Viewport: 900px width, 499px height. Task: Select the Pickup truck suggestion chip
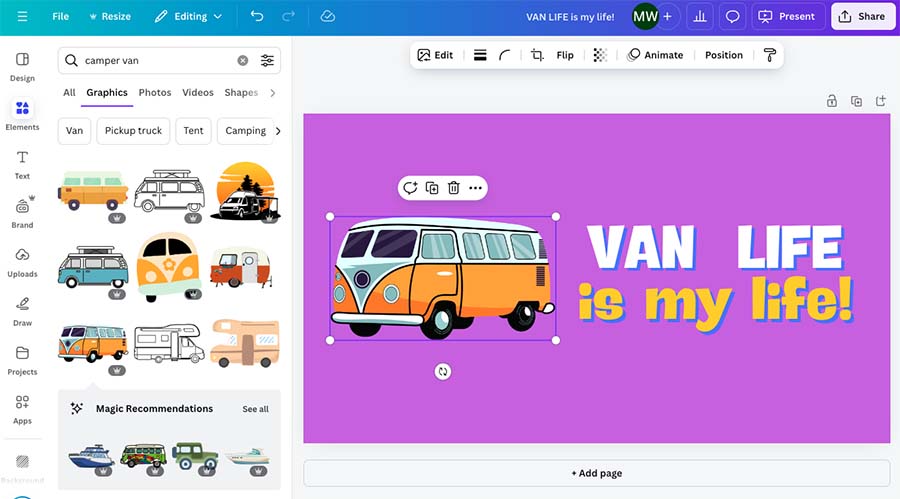(133, 131)
